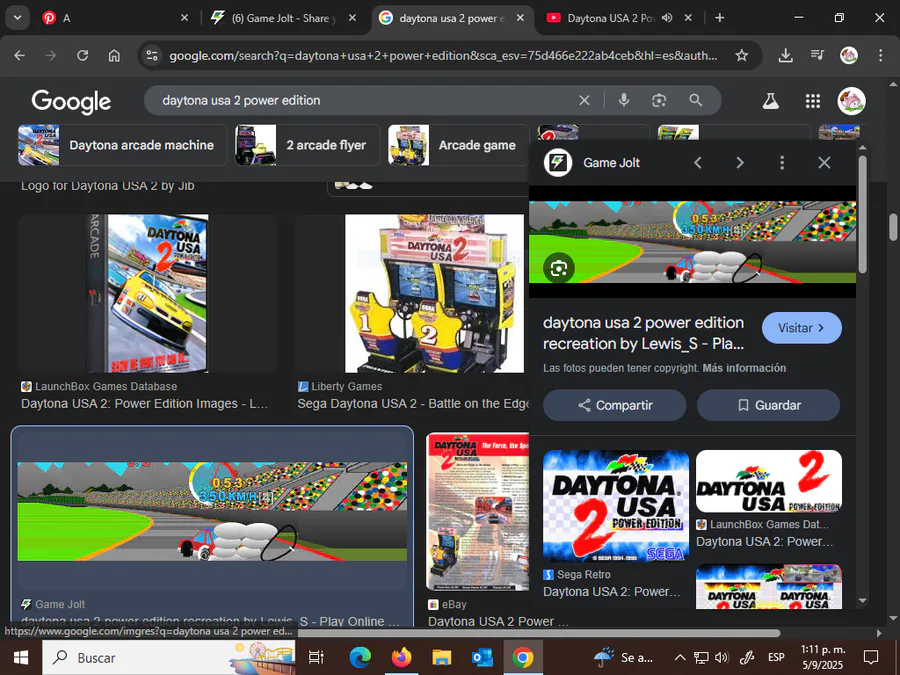Close the Pinterest tab
The image size is (900, 675).
[x=184, y=18]
